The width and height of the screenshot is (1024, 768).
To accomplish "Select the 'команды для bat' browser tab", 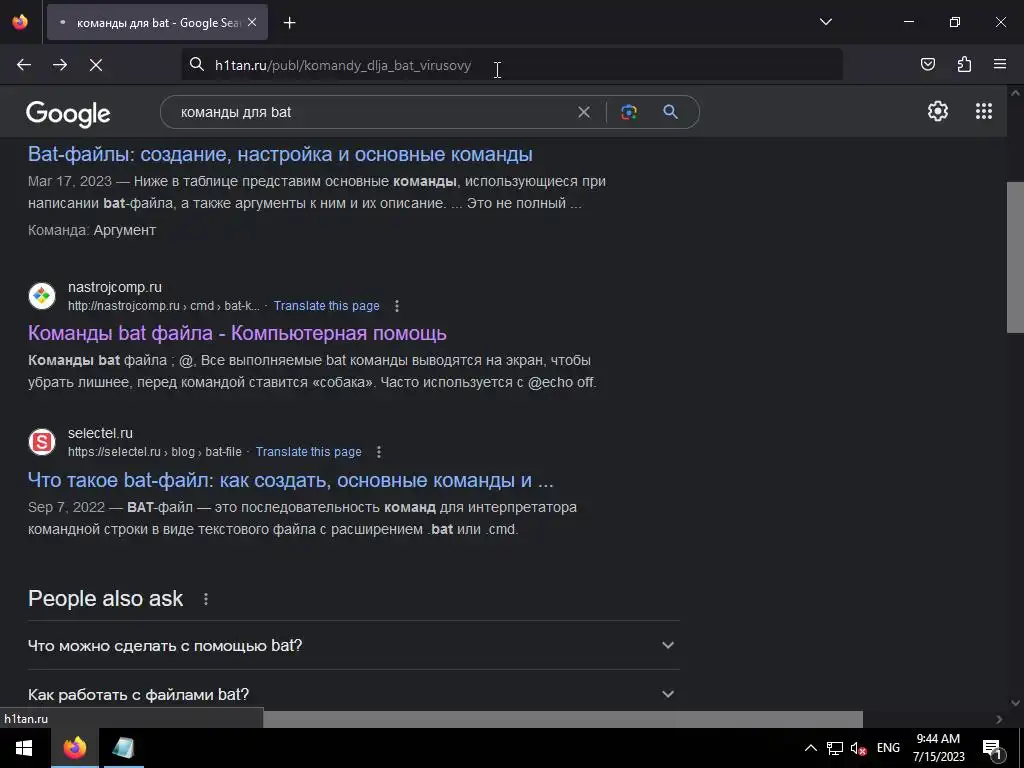I will point(157,23).
